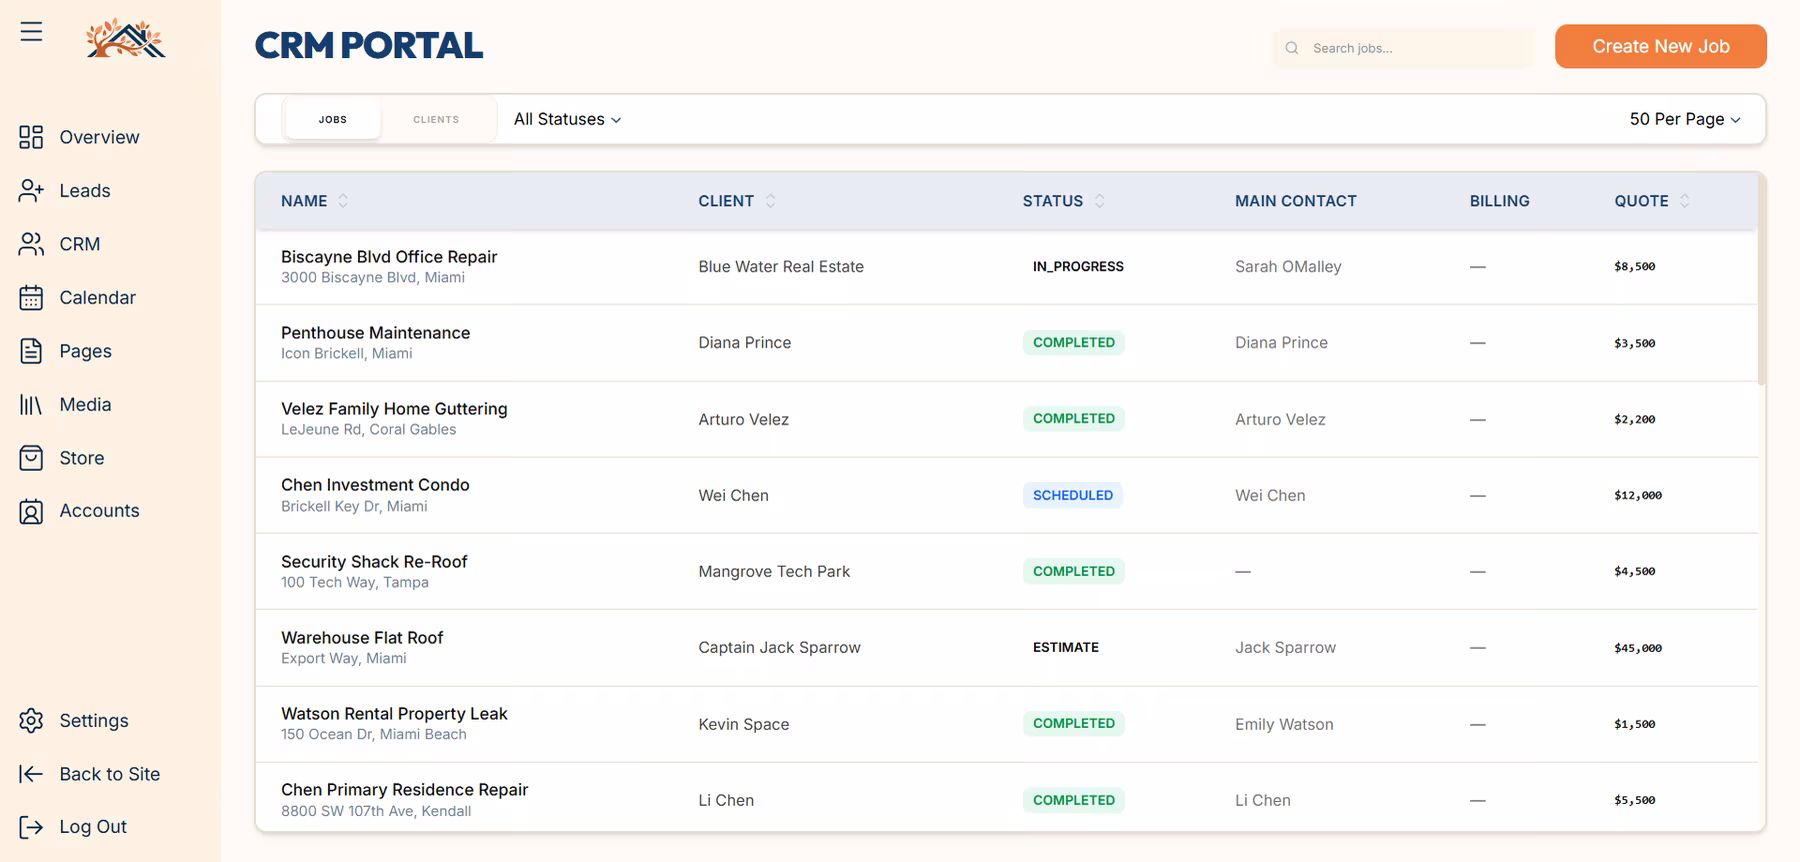This screenshot has height=862, width=1800.
Task: Click address 100 Tech Way, Tampa
Action: coord(355,583)
